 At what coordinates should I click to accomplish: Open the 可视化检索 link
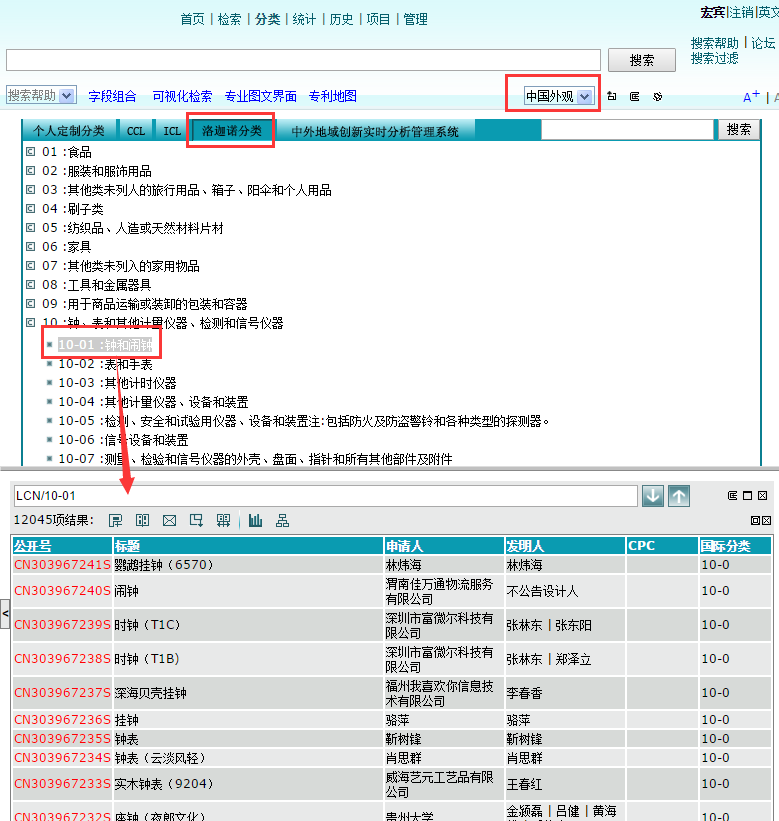[182, 96]
